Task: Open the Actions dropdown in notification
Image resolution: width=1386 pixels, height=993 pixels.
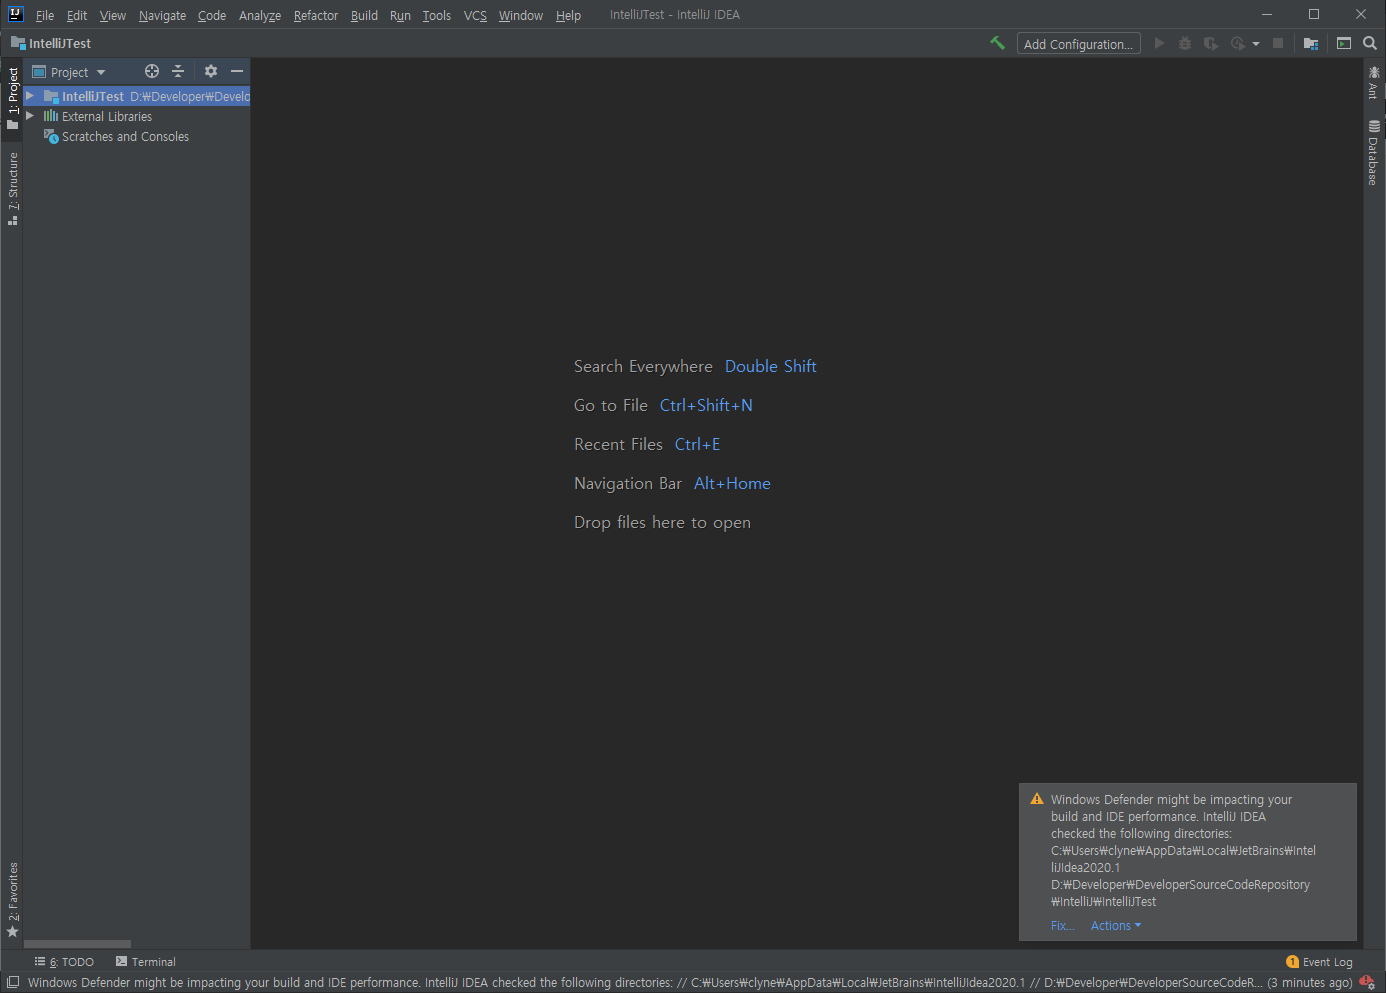Action: click(1116, 926)
